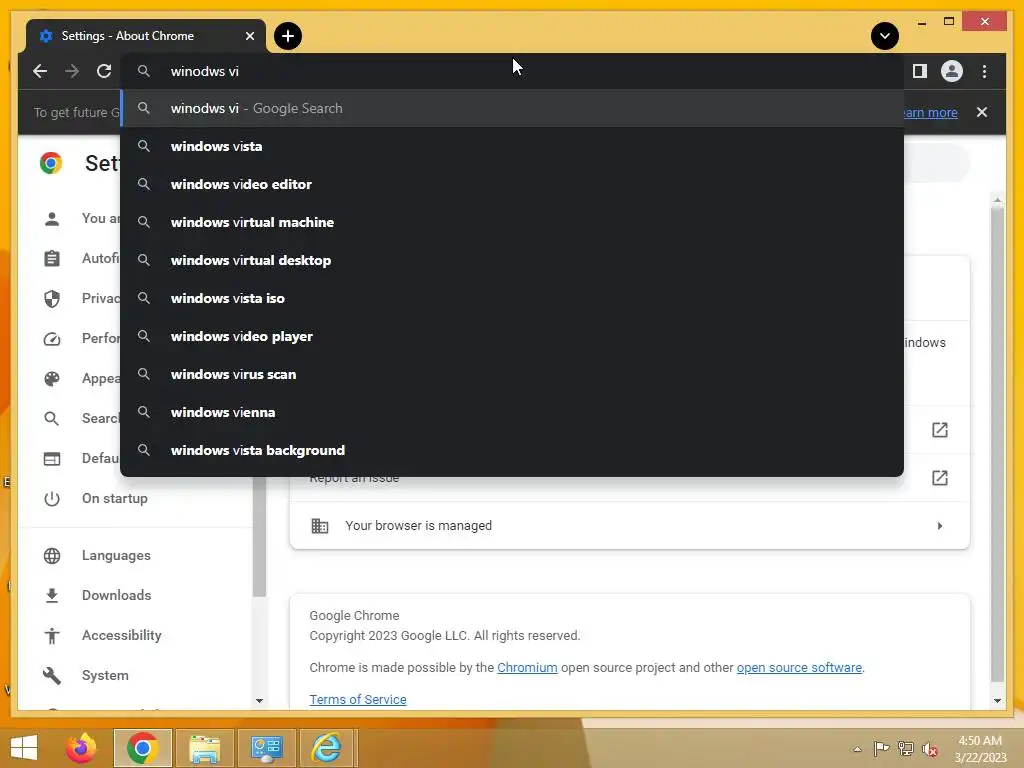
Task: Close the 'Settings - About Chrome' tab
Action: tap(250, 36)
